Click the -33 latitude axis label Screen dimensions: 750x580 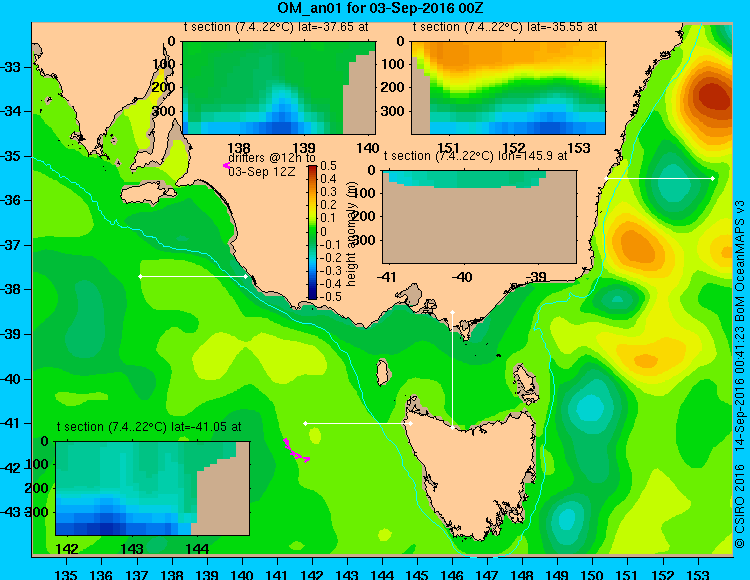[x=12, y=67]
